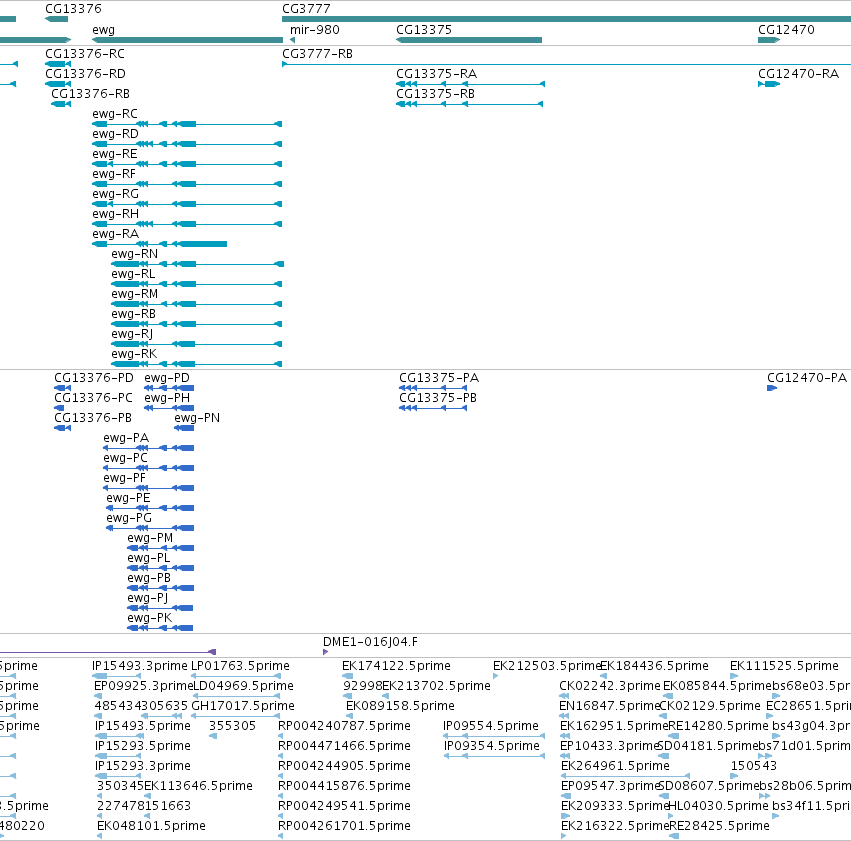
Task: Click EST IP09554.5prime
Action: point(494,736)
